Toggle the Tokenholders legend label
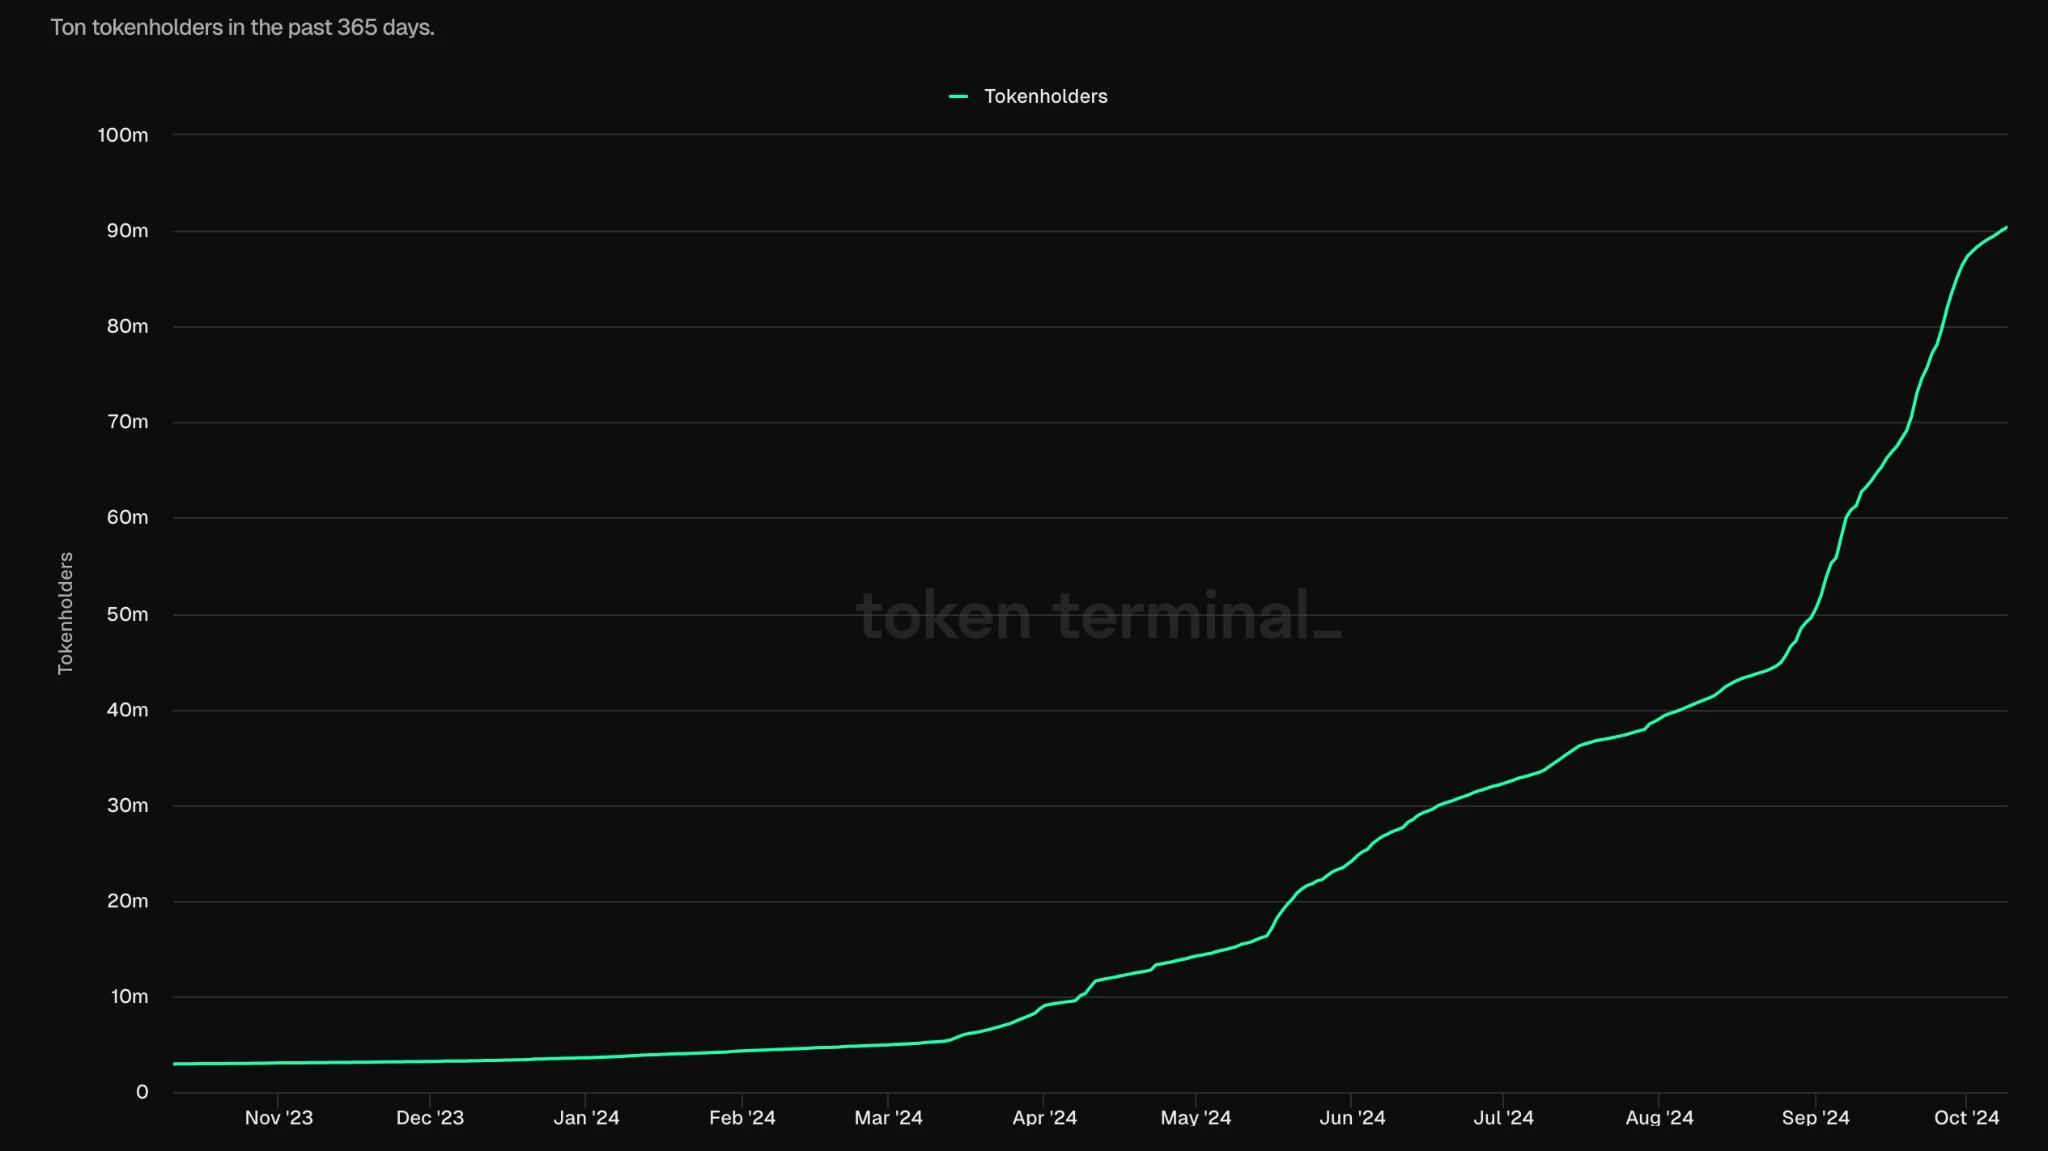Screen dimensions: 2048x1151 [1045, 97]
